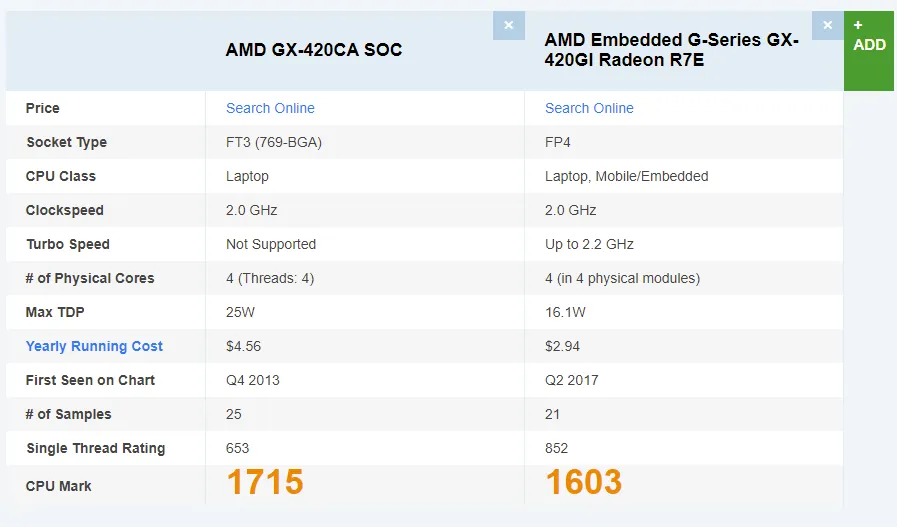897x527 pixels.
Task: Click the FT3 (769-BGA) socket value
Action: click(274, 142)
